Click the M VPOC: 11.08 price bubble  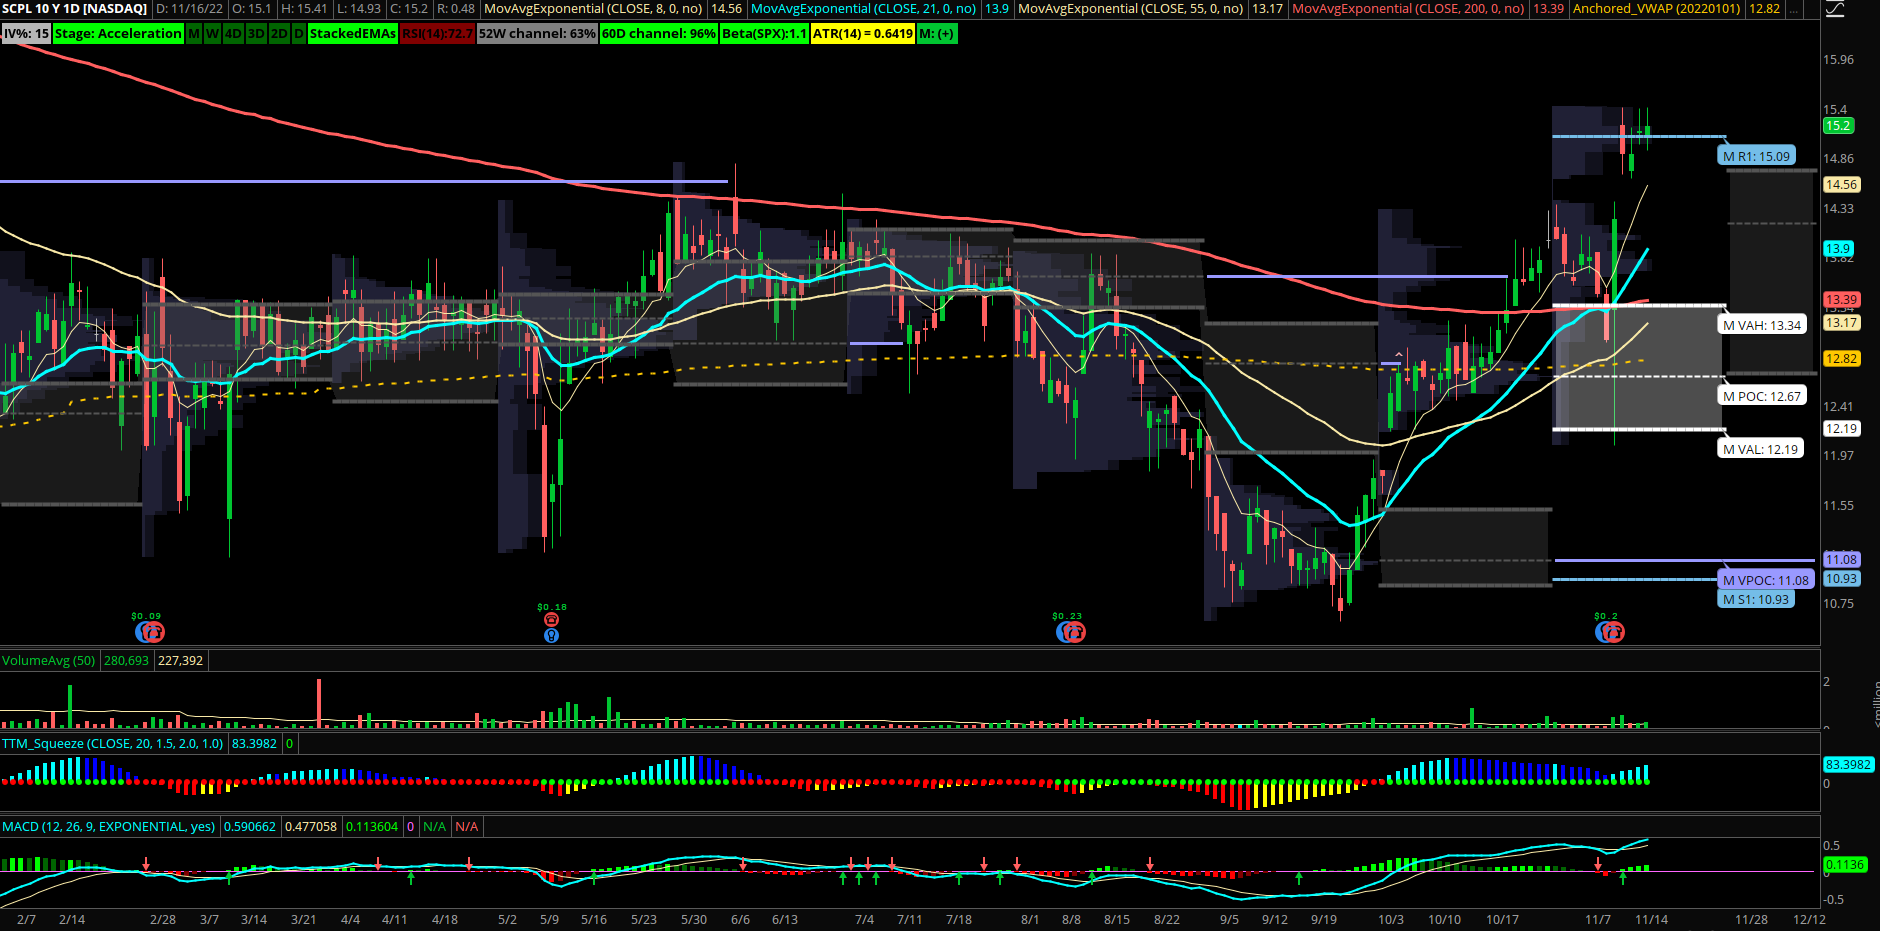[1765, 580]
